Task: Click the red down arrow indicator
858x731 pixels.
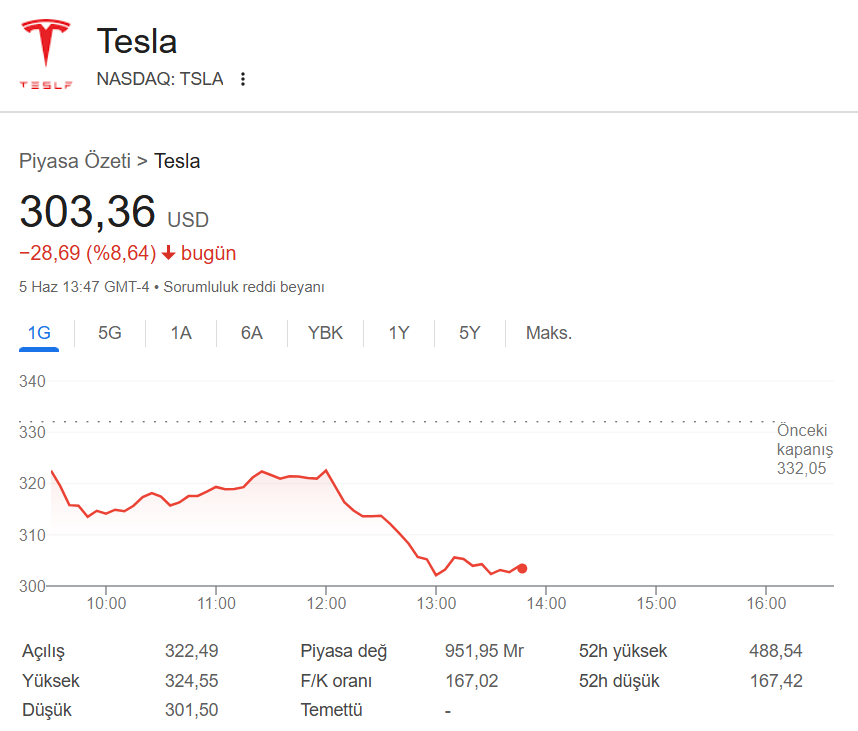Action: [168, 253]
